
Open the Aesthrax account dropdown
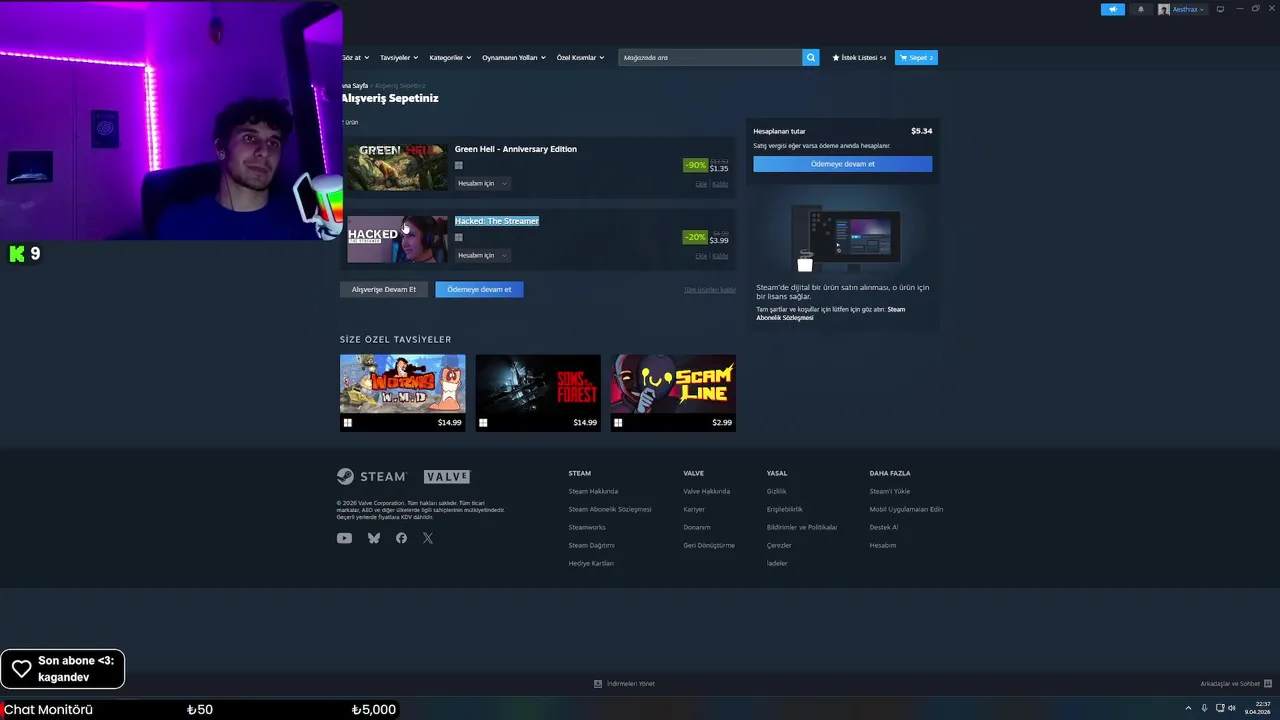coord(1182,9)
